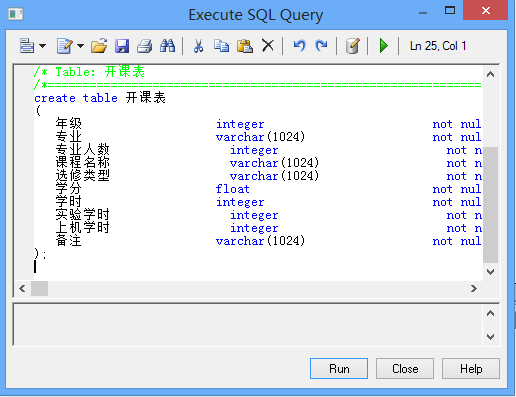516x397 pixels.
Task: Click the Save floppy disk icon
Action: [122, 46]
